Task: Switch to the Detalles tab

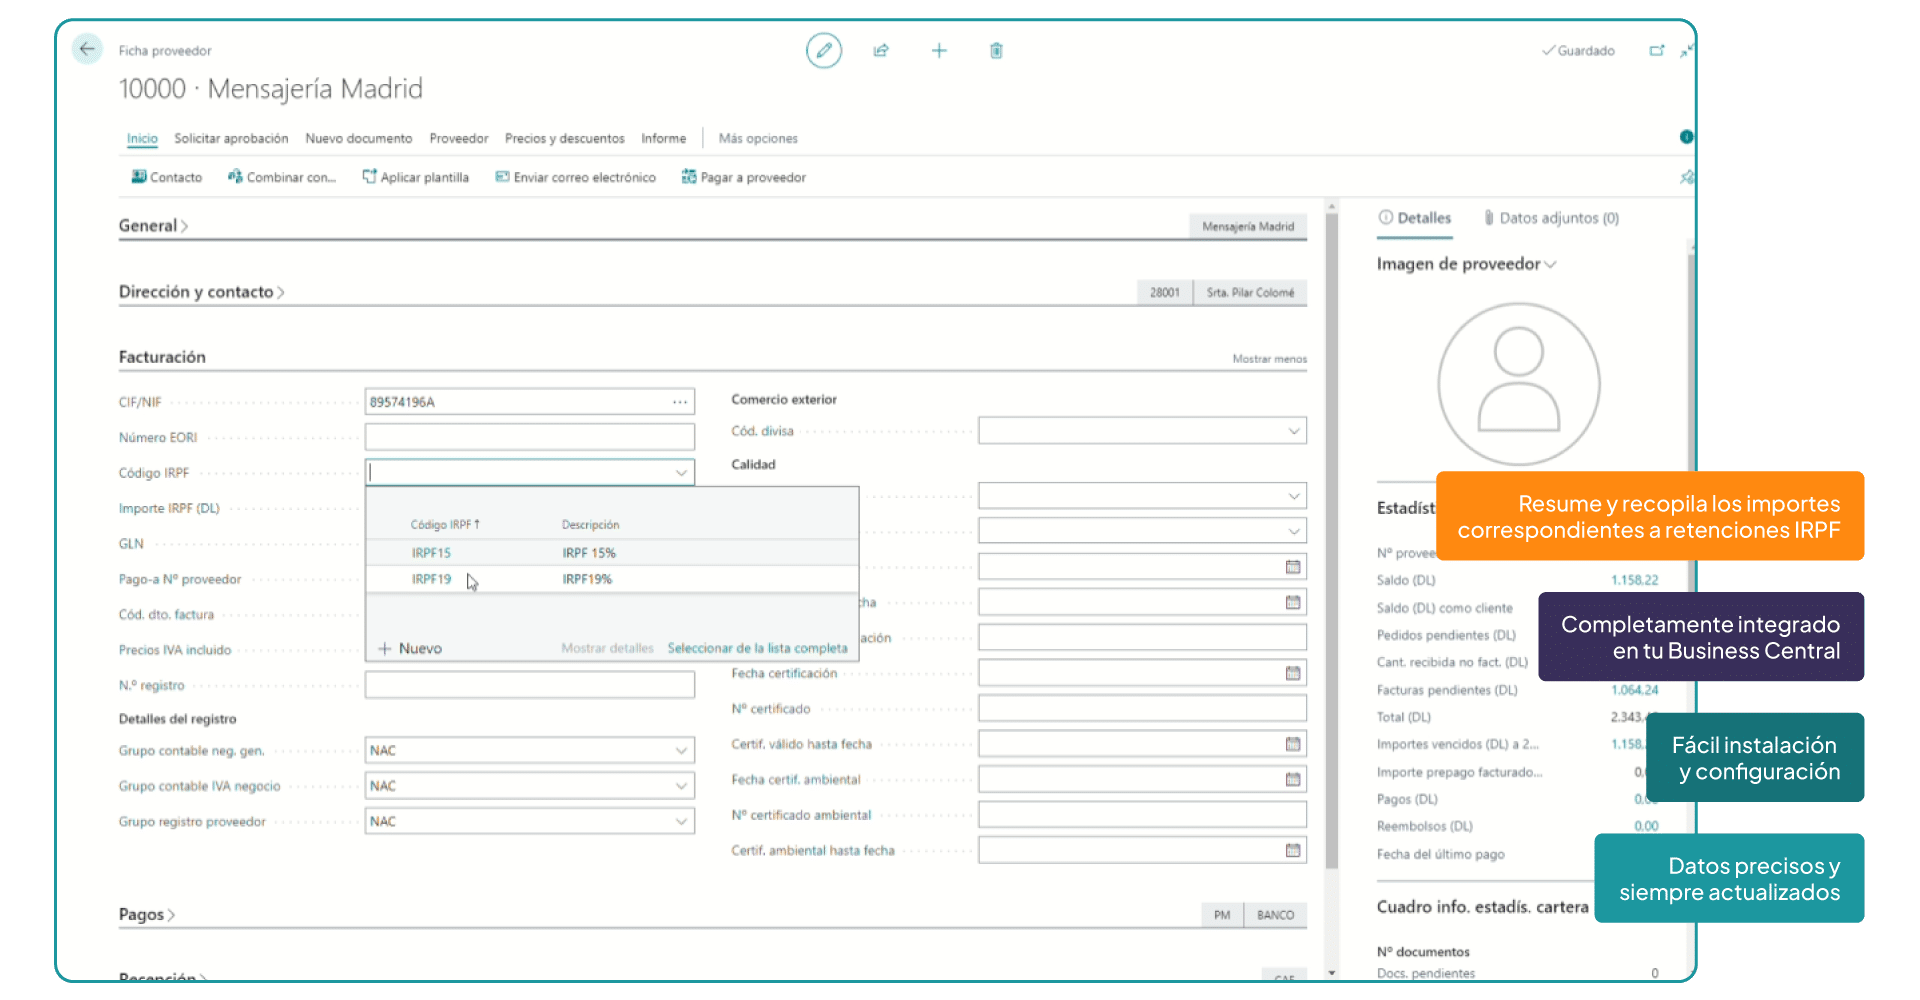Action: tap(1414, 218)
